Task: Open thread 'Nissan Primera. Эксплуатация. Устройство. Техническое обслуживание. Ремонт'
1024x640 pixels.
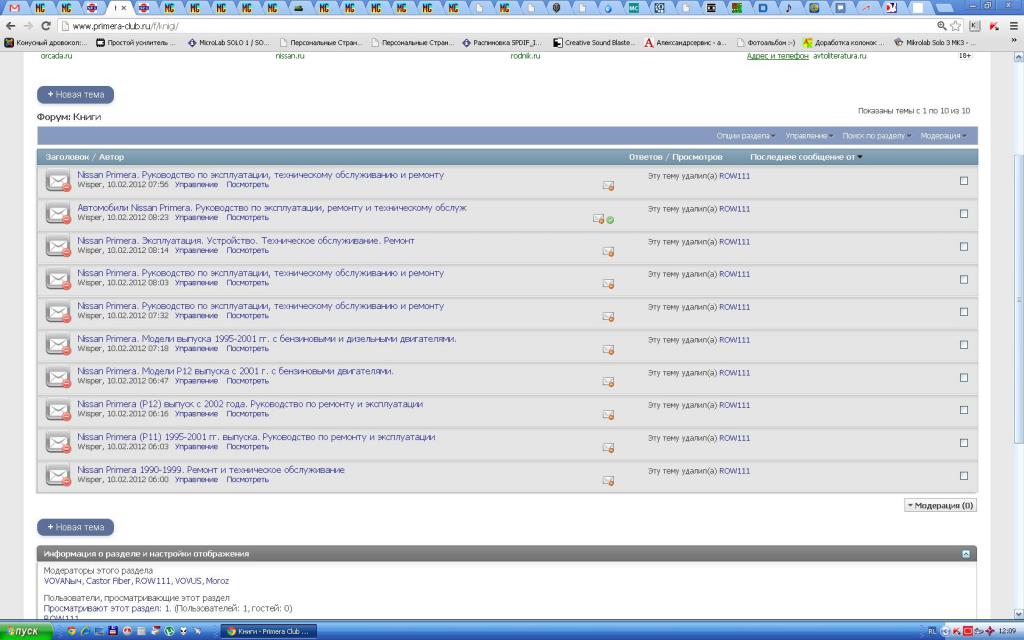Action: pos(246,240)
